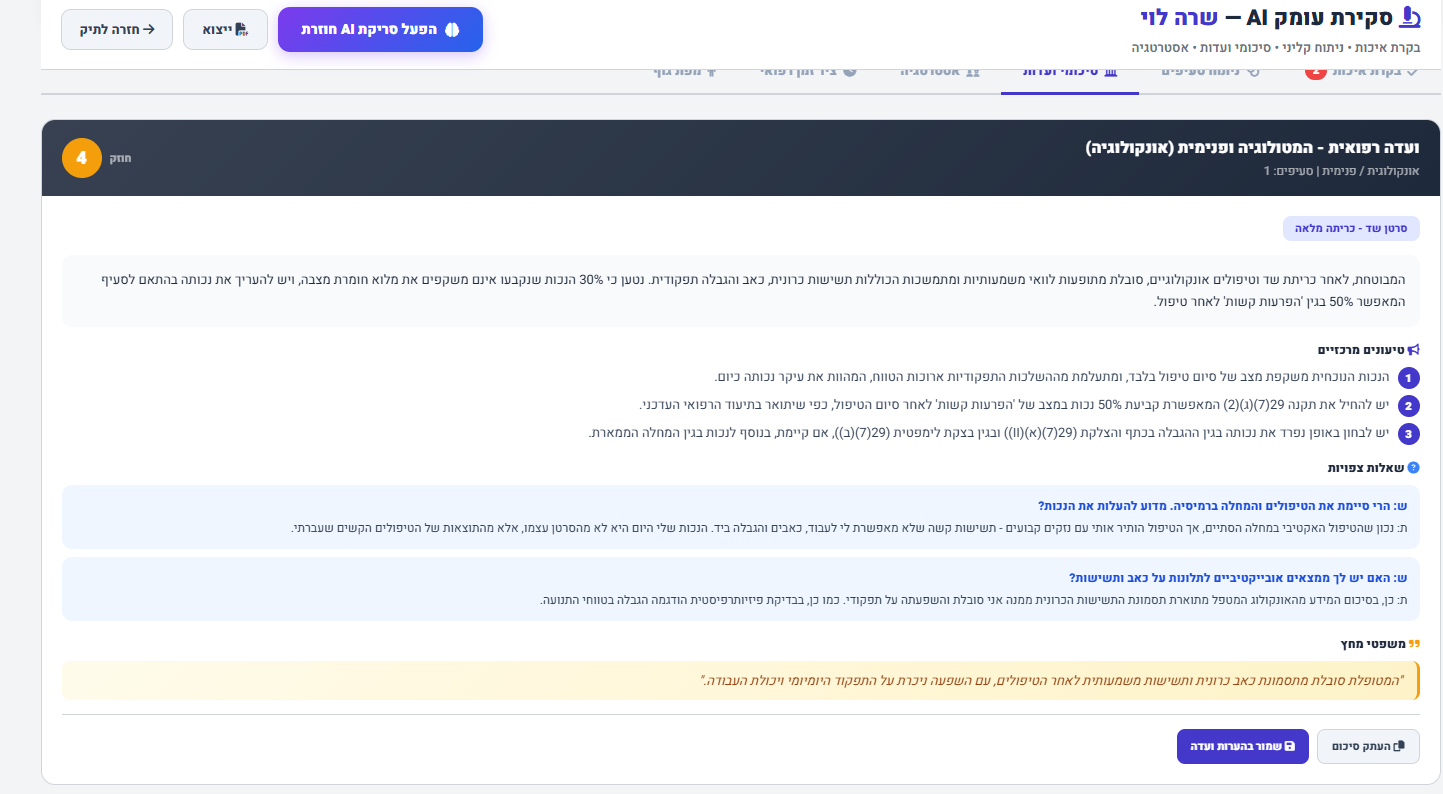Select the סיכומי ועדות tab
1443x794 pixels.
[x=1069, y=72]
